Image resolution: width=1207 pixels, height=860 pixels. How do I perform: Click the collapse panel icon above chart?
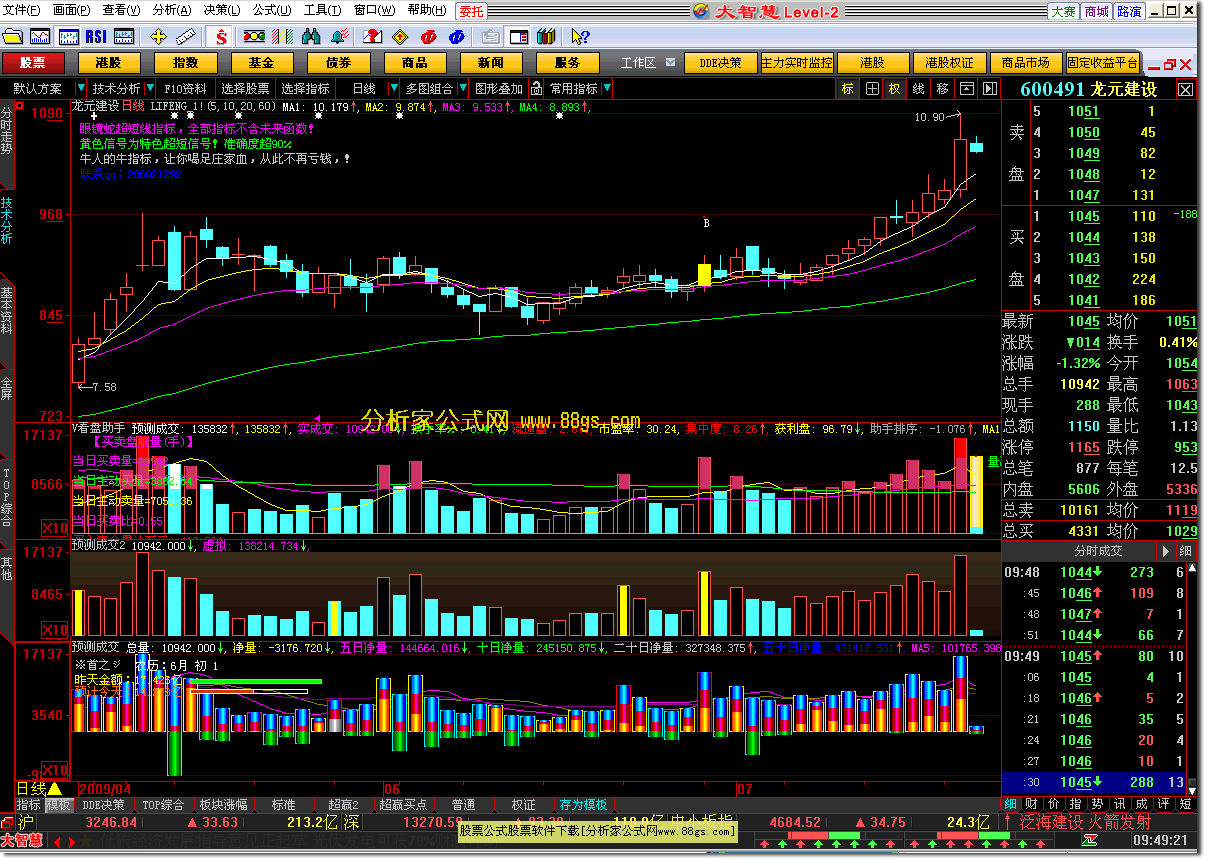[x=967, y=88]
